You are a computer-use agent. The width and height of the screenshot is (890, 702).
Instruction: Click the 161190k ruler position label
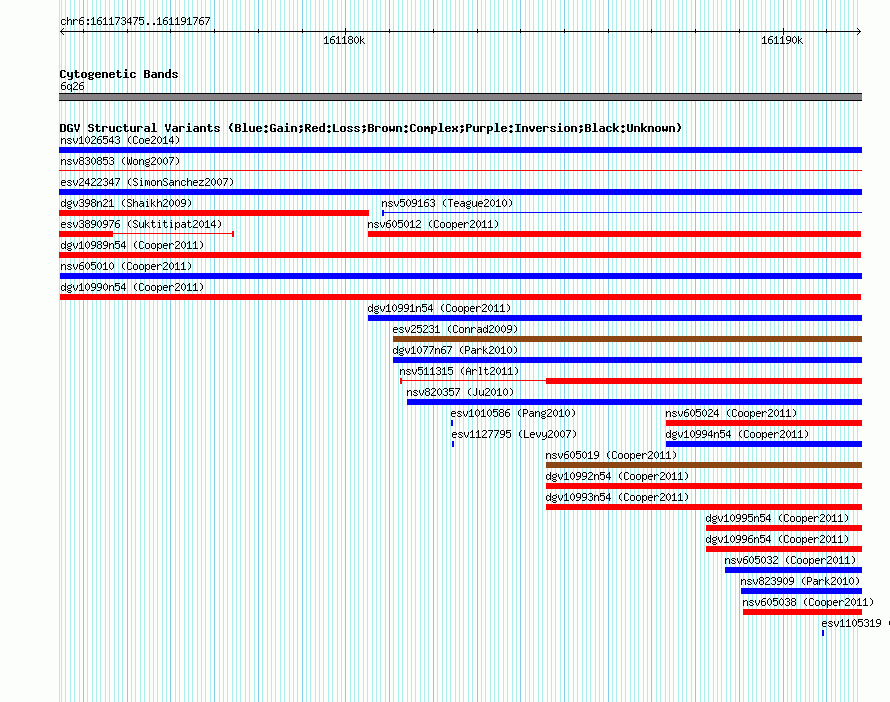(782, 40)
